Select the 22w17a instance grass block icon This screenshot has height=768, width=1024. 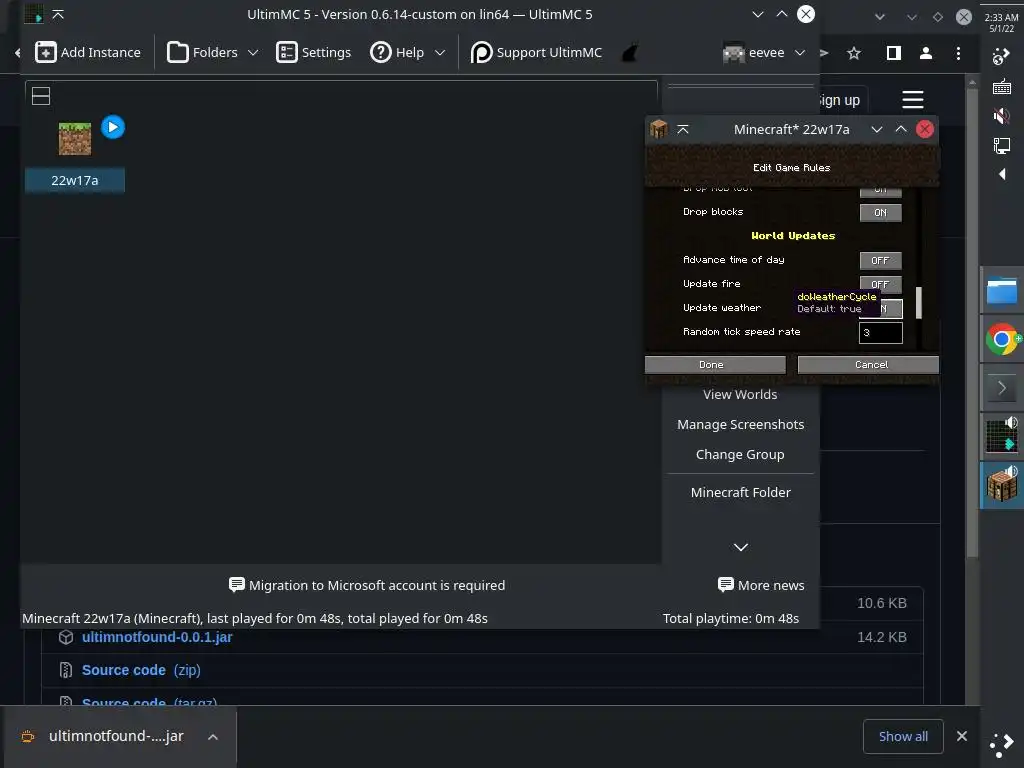[x=75, y=138]
